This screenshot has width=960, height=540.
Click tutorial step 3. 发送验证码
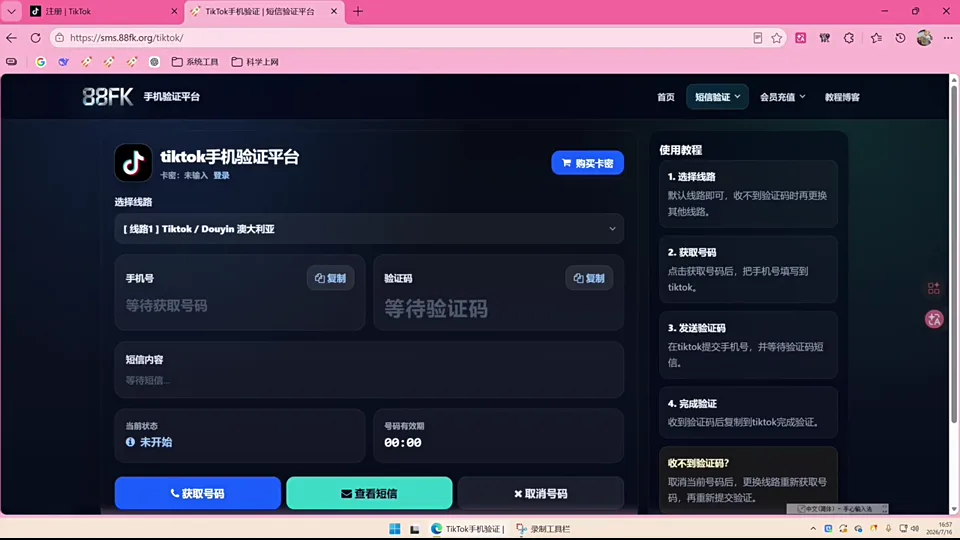(x=748, y=345)
